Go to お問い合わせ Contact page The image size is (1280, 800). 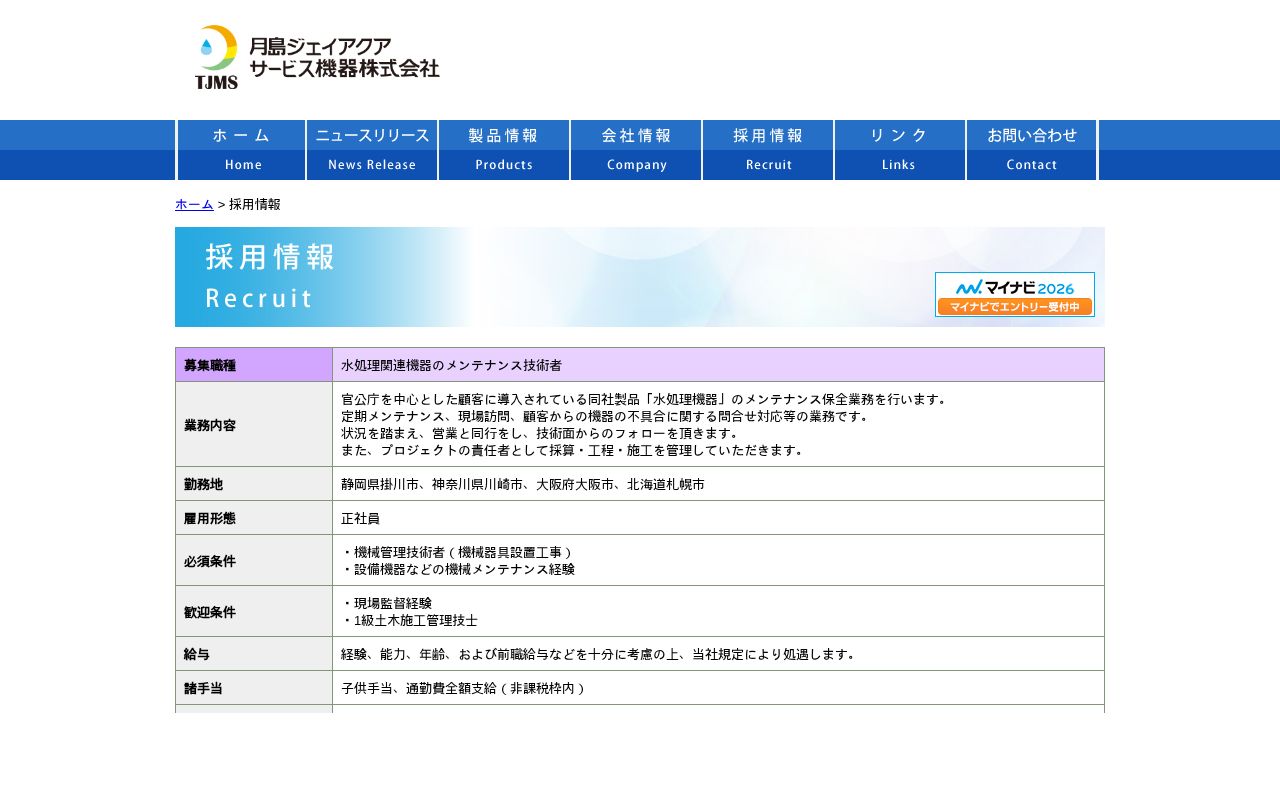coord(1032,150)
